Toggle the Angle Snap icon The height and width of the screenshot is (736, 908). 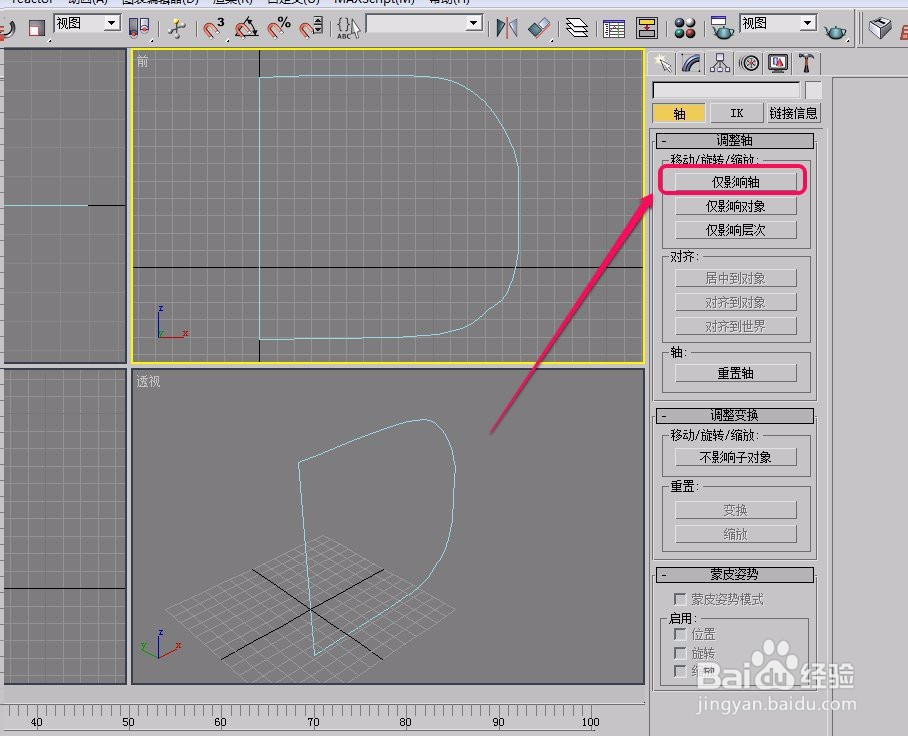[246, 27]
